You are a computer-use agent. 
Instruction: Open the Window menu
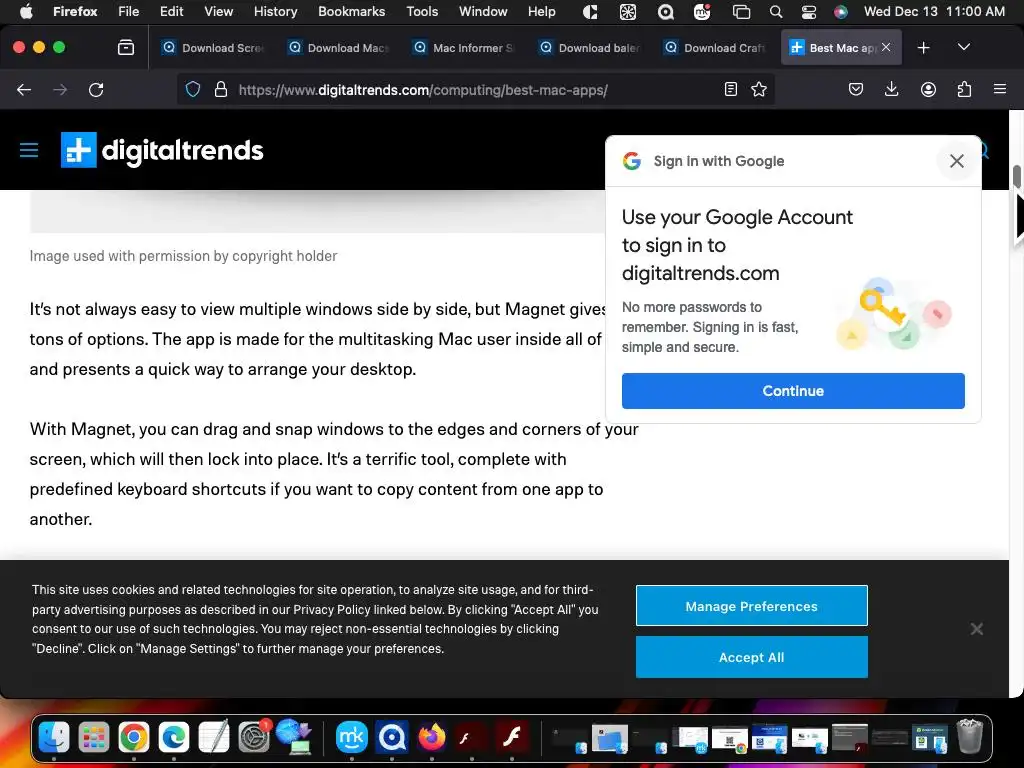(483, 11)
